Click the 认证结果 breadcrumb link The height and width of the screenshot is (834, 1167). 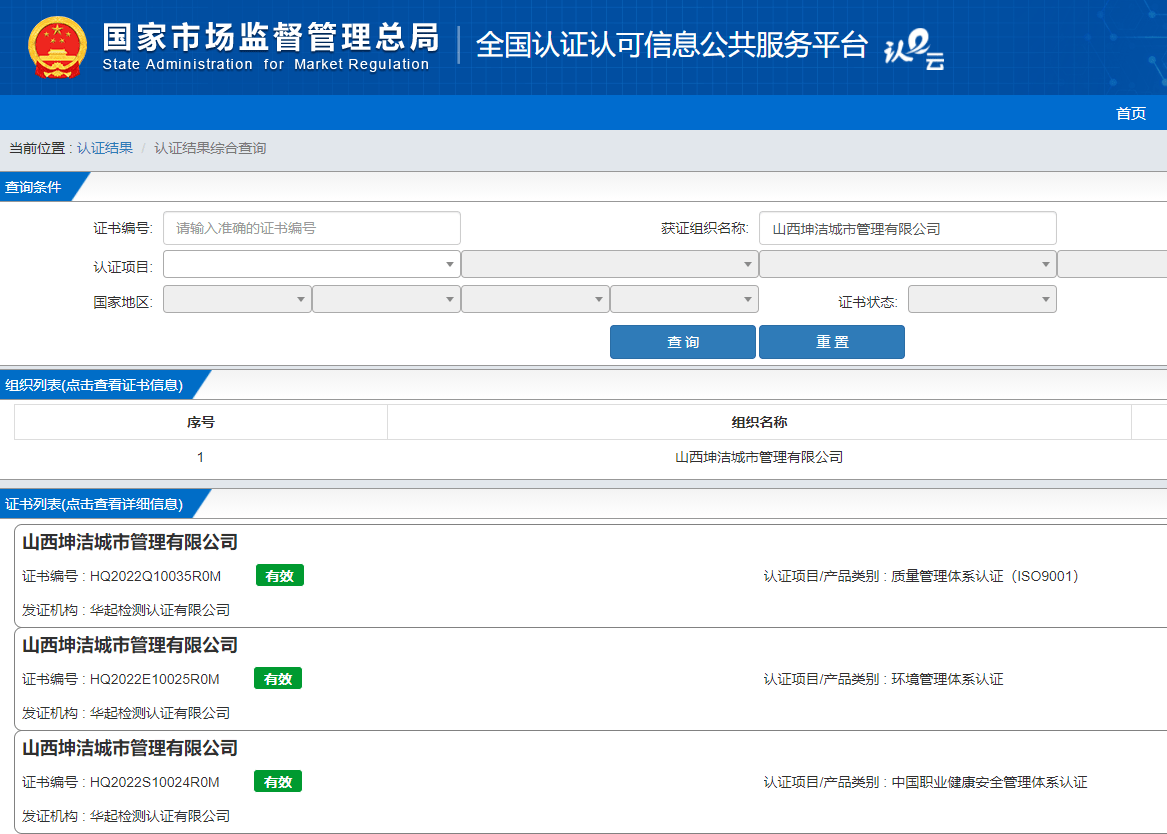[105, 148]
